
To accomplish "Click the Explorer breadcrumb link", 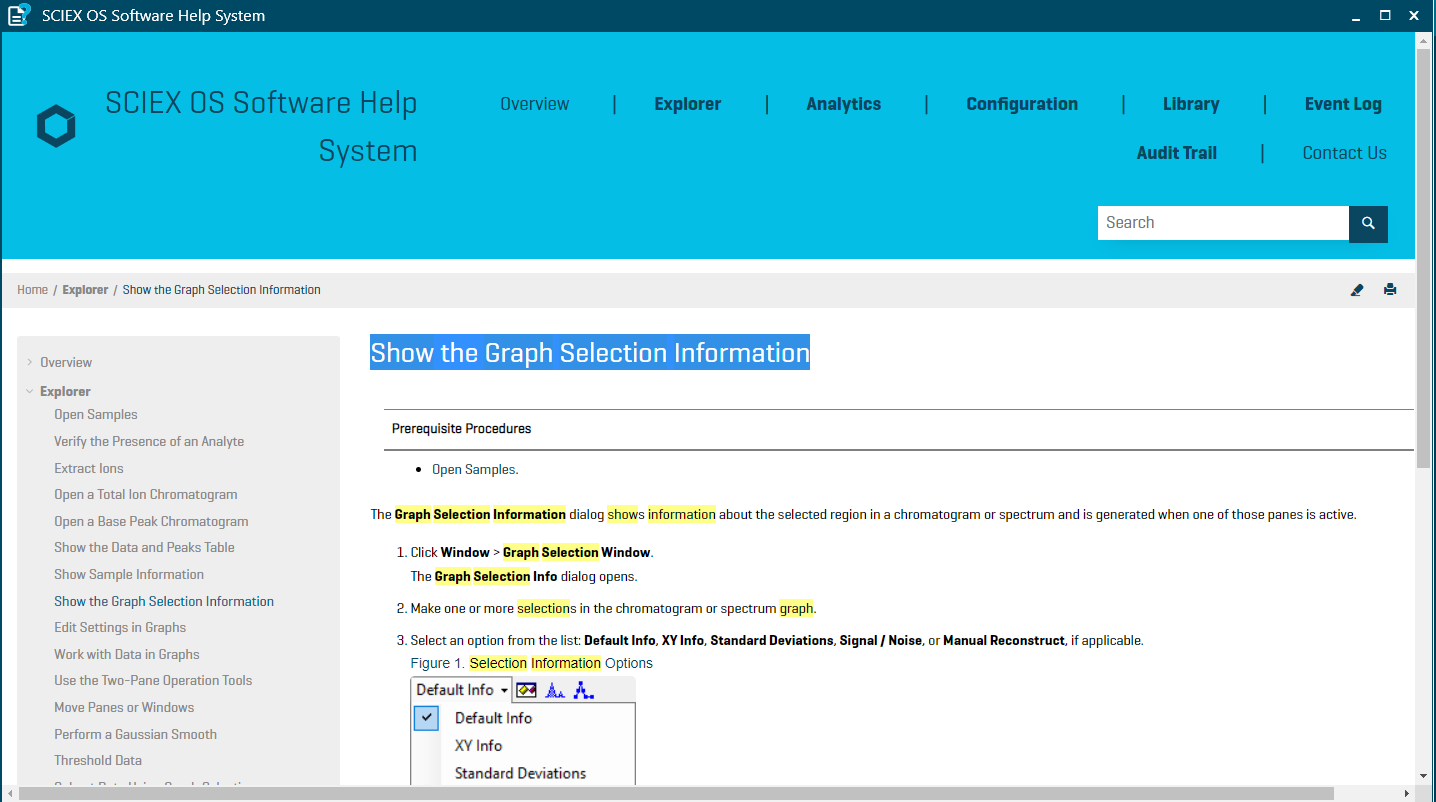I will (x=85, y=290).
